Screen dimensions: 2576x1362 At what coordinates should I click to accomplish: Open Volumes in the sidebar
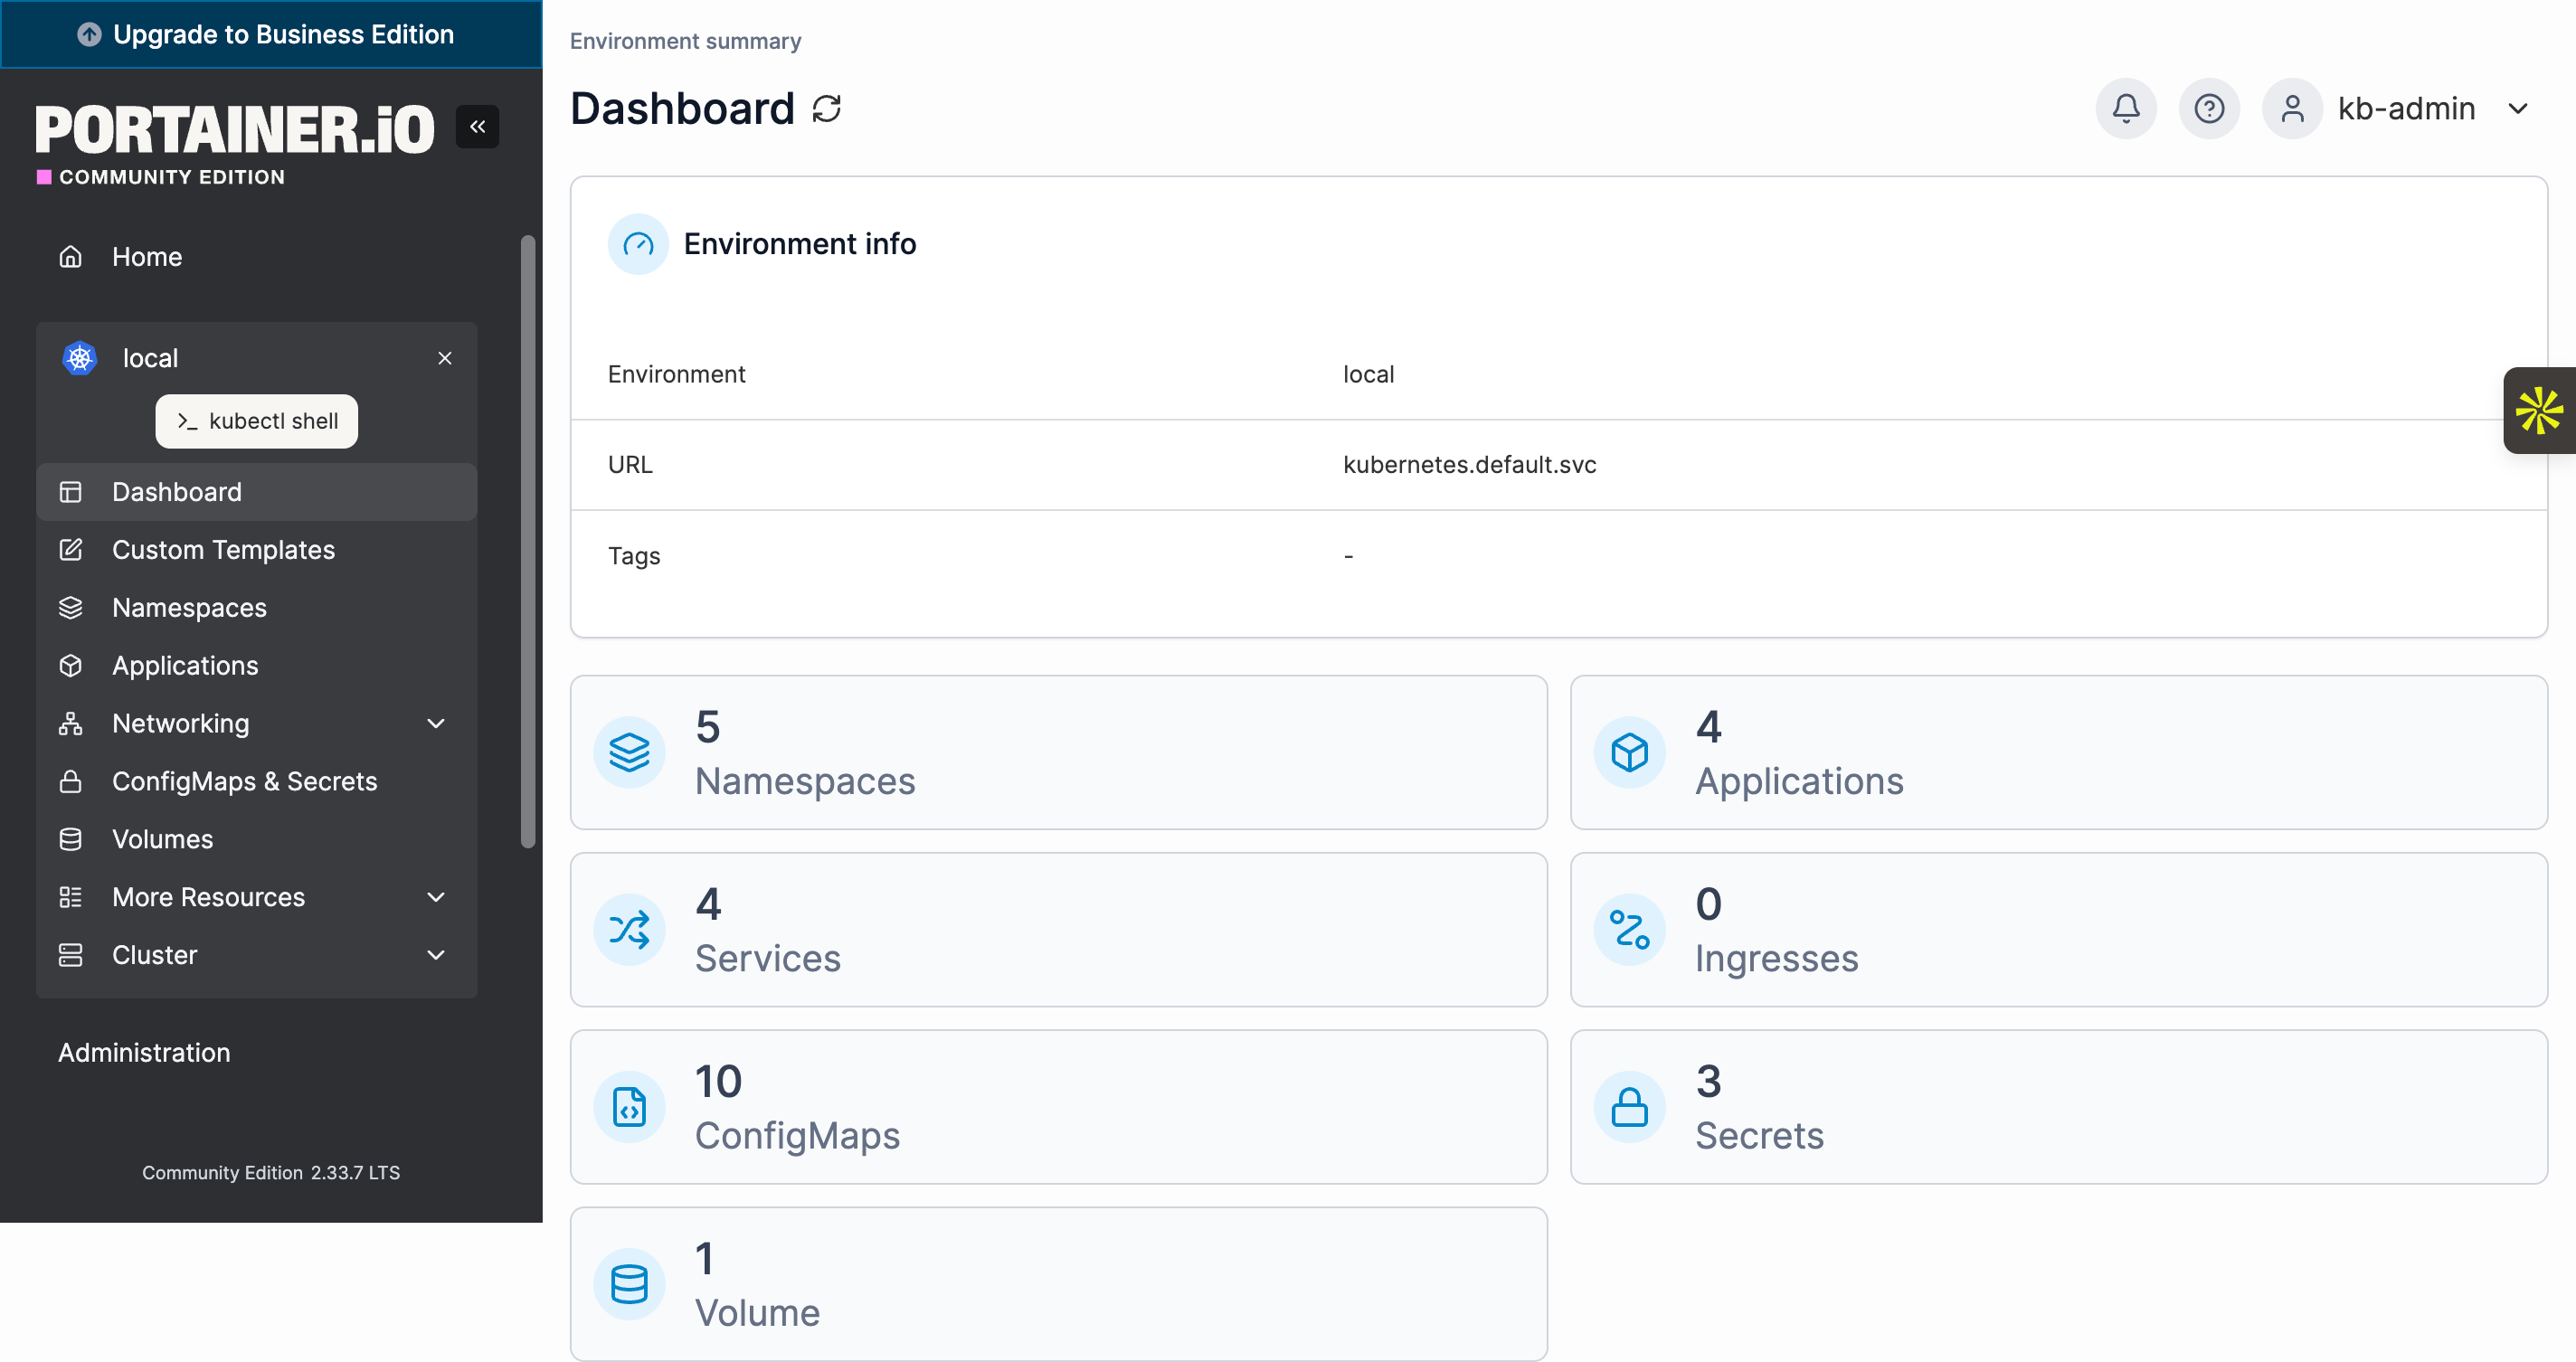click(257, 840)
